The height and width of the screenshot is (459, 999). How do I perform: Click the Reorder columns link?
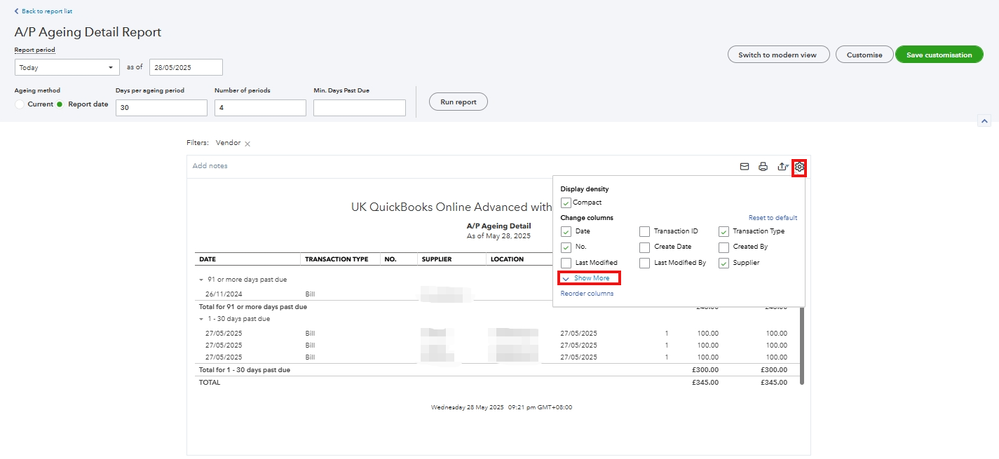[587, 293]
